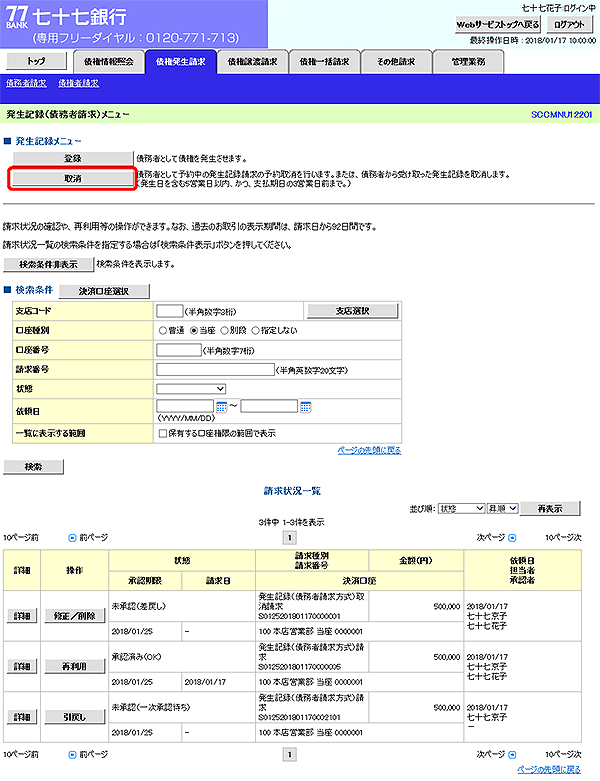Image resolution: width=600 pixels, height=781 pixels.
Task: Switch to the 債権情報照会 tab
Action: point(109,62)
